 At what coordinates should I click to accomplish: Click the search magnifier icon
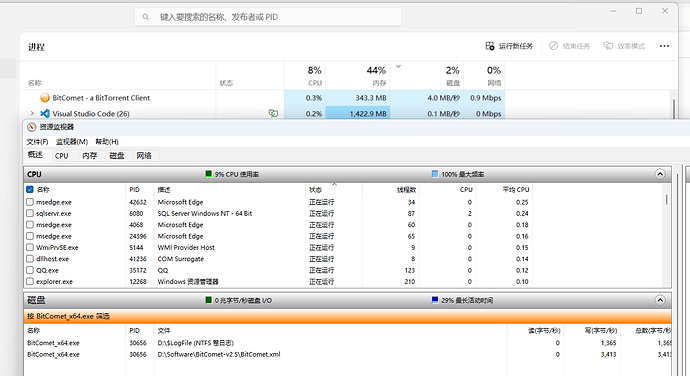[x=145, y=17]
